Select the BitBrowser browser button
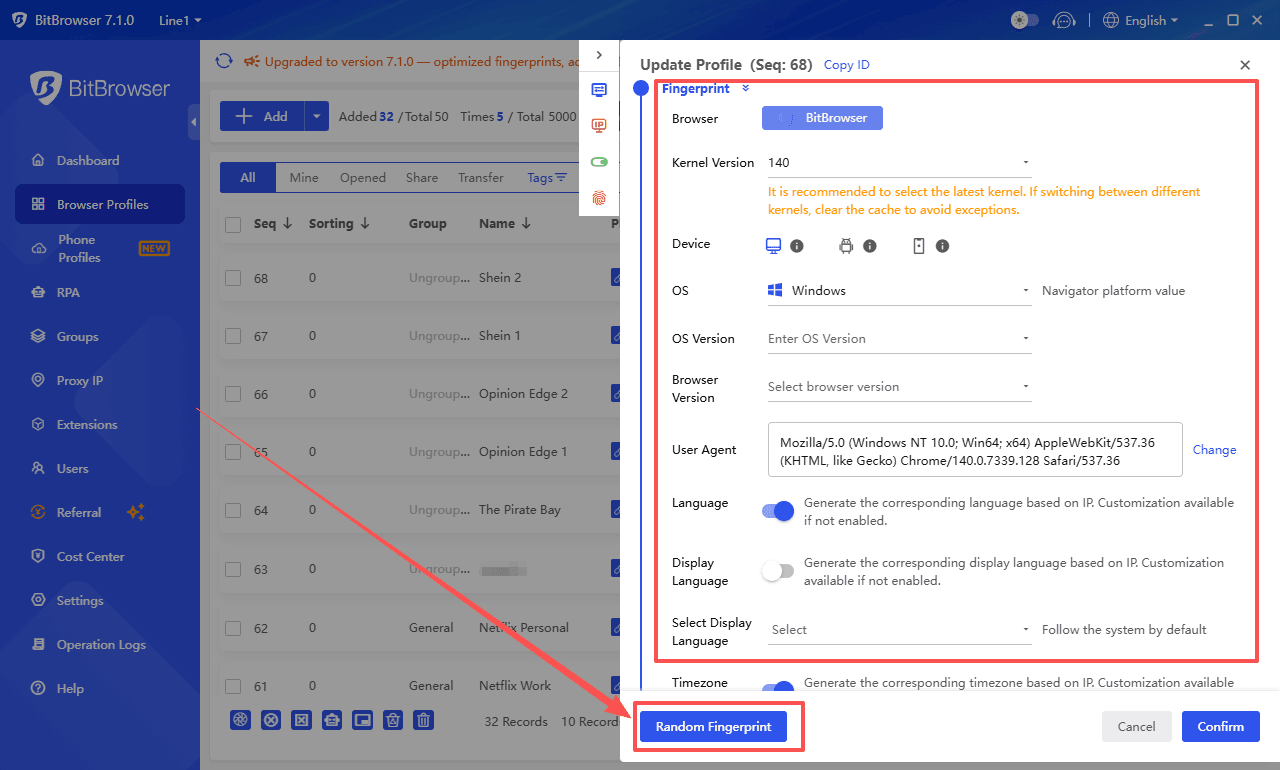This screenshot has width=1280, height=770. tap(822, 118)
